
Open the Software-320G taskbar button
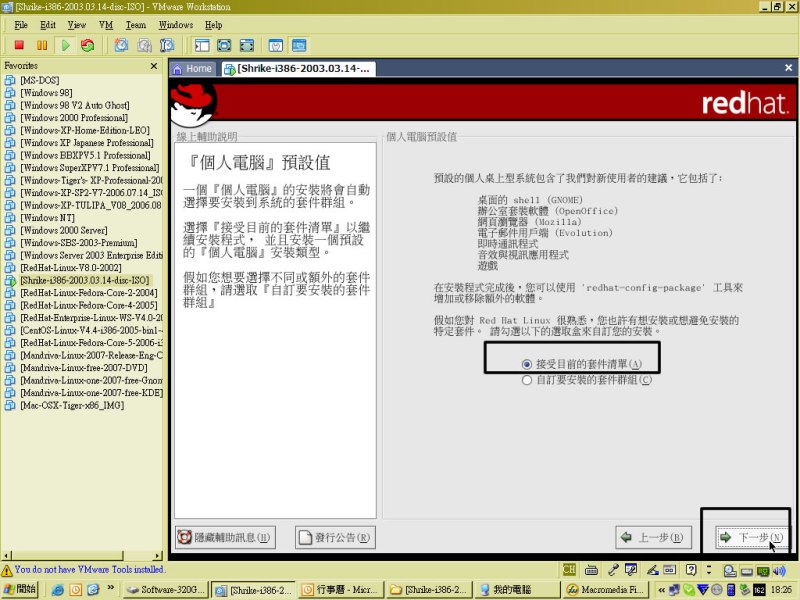pos(165,590)
